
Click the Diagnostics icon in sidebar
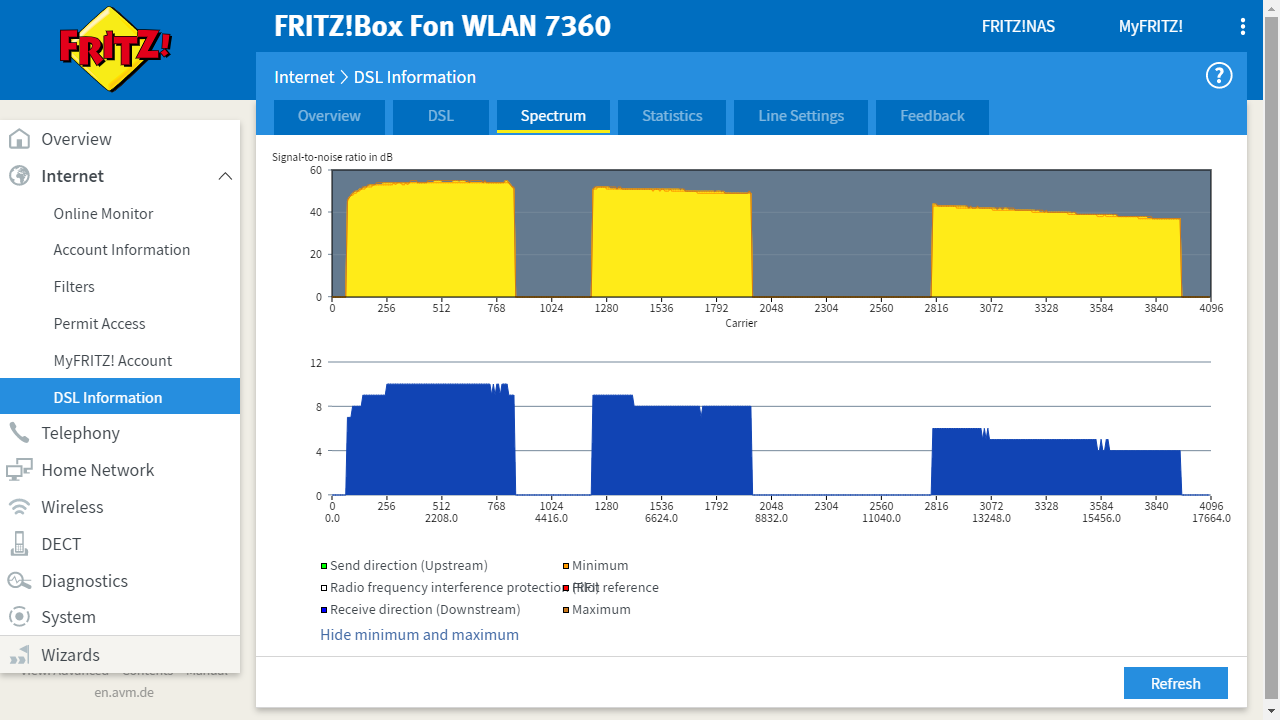tap(19, 581)
